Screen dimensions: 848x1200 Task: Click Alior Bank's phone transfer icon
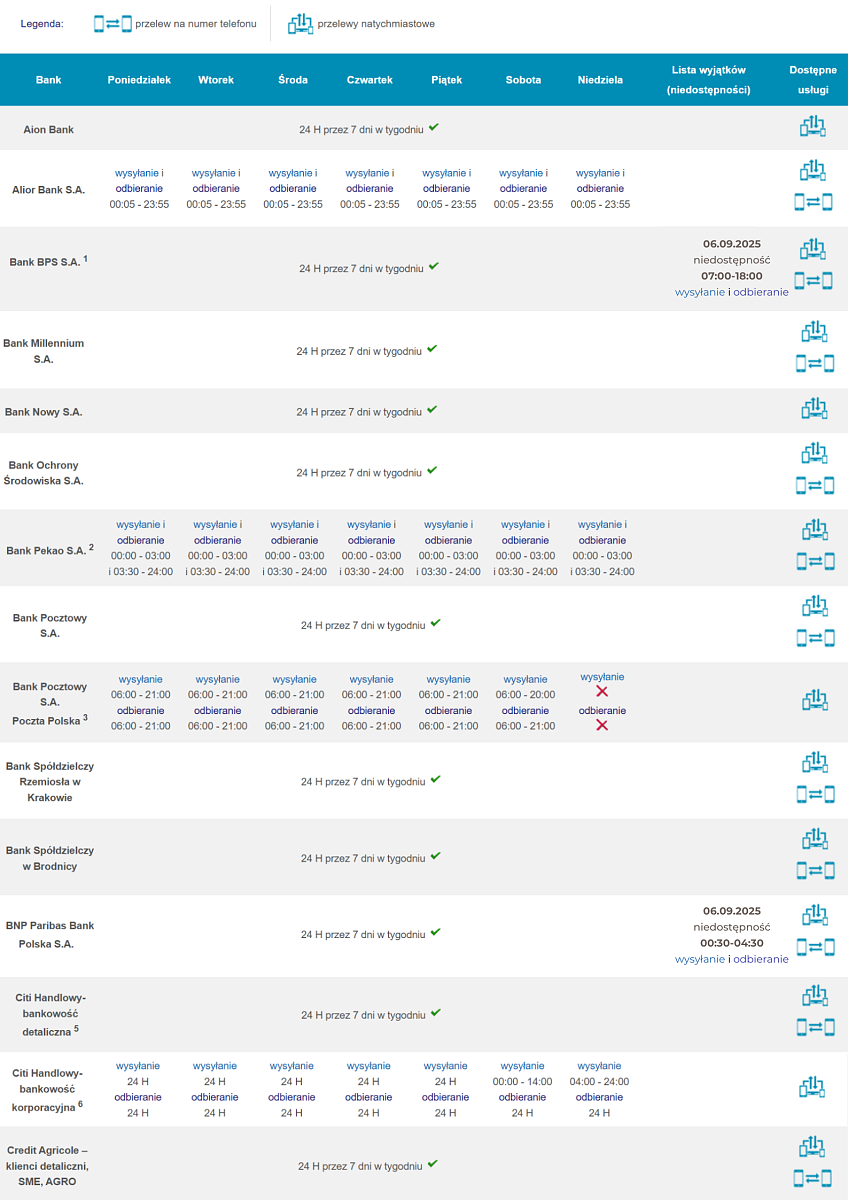[814, 202]
